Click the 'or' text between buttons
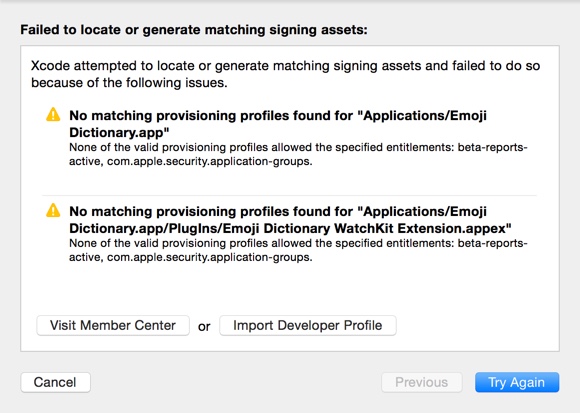This screenshot has height=413, width=580. 204,326
